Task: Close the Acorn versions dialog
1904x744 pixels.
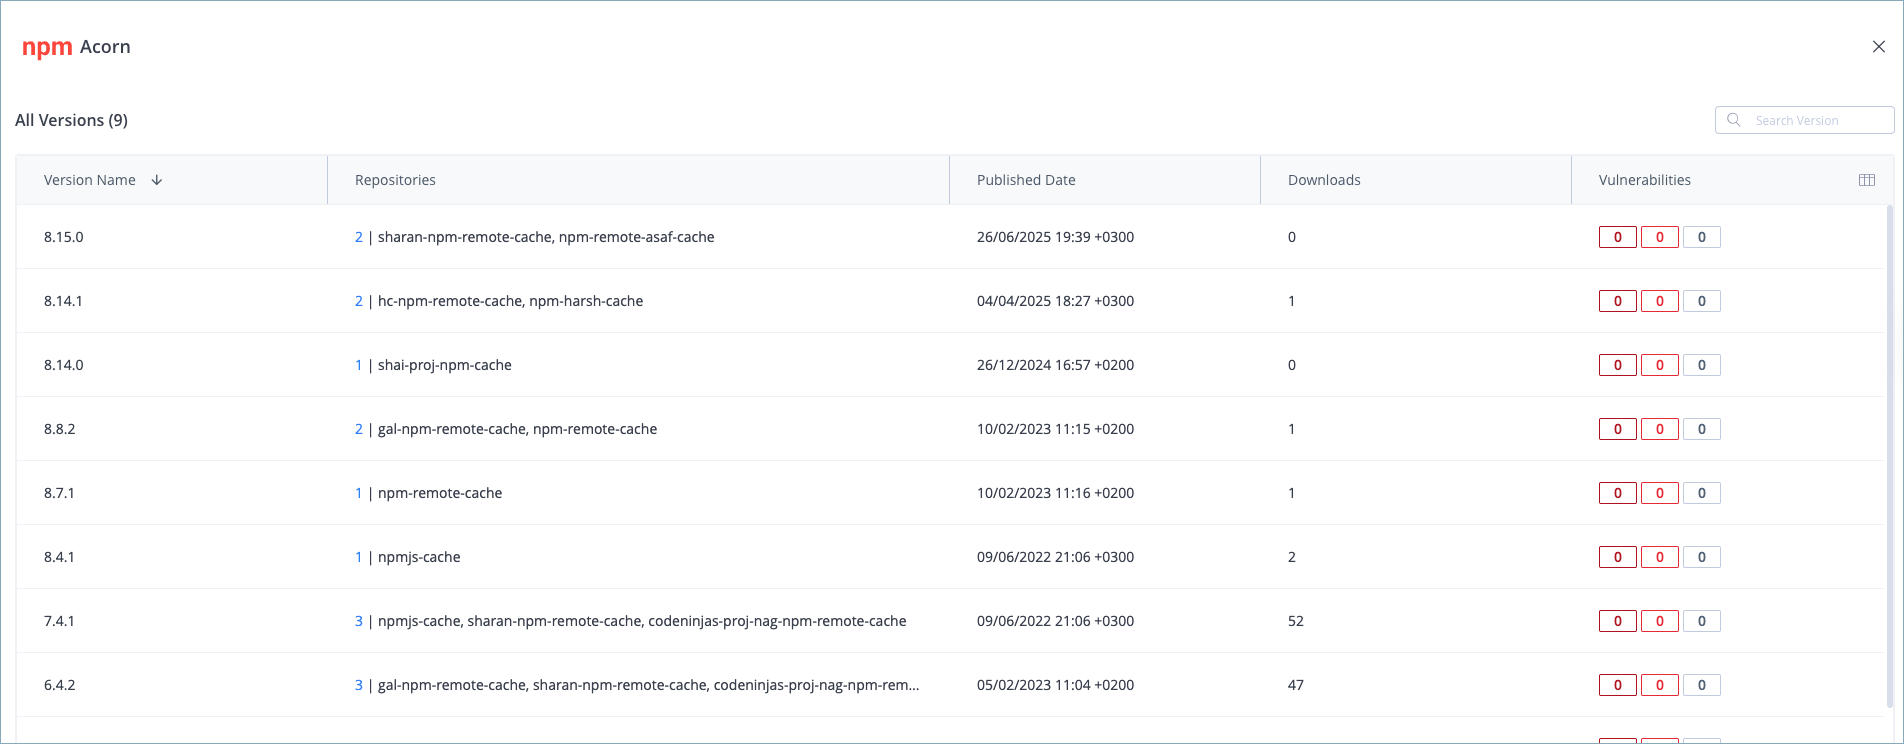Action: pyautogui.click(x=1878, y=47)
